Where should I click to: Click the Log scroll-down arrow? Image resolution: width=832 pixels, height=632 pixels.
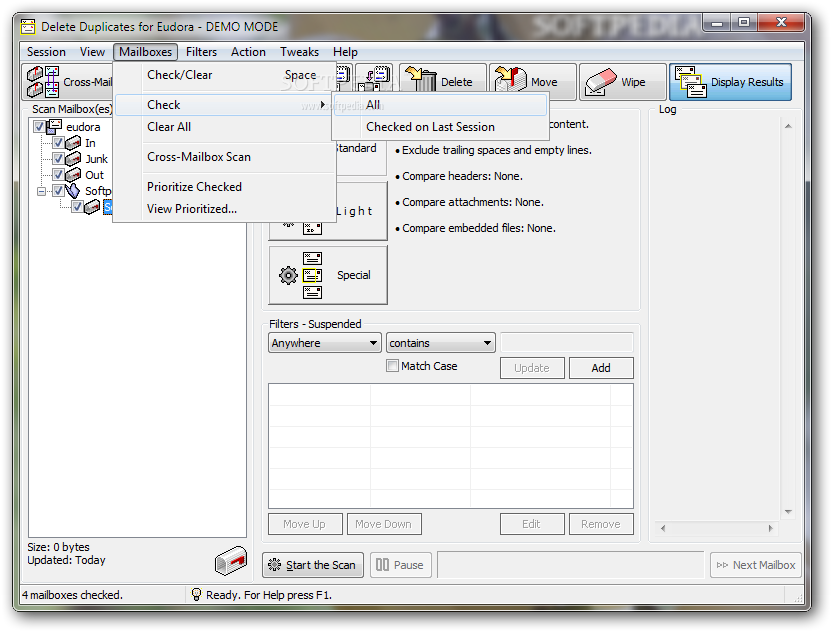pos(788,512)
